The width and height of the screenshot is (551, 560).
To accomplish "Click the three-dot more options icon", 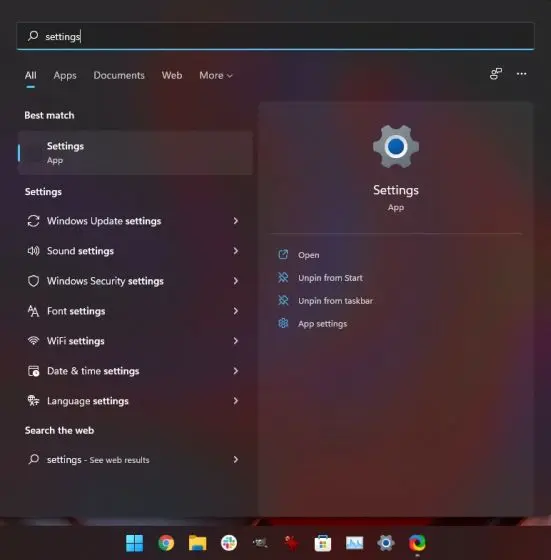I will coord(521,74).
